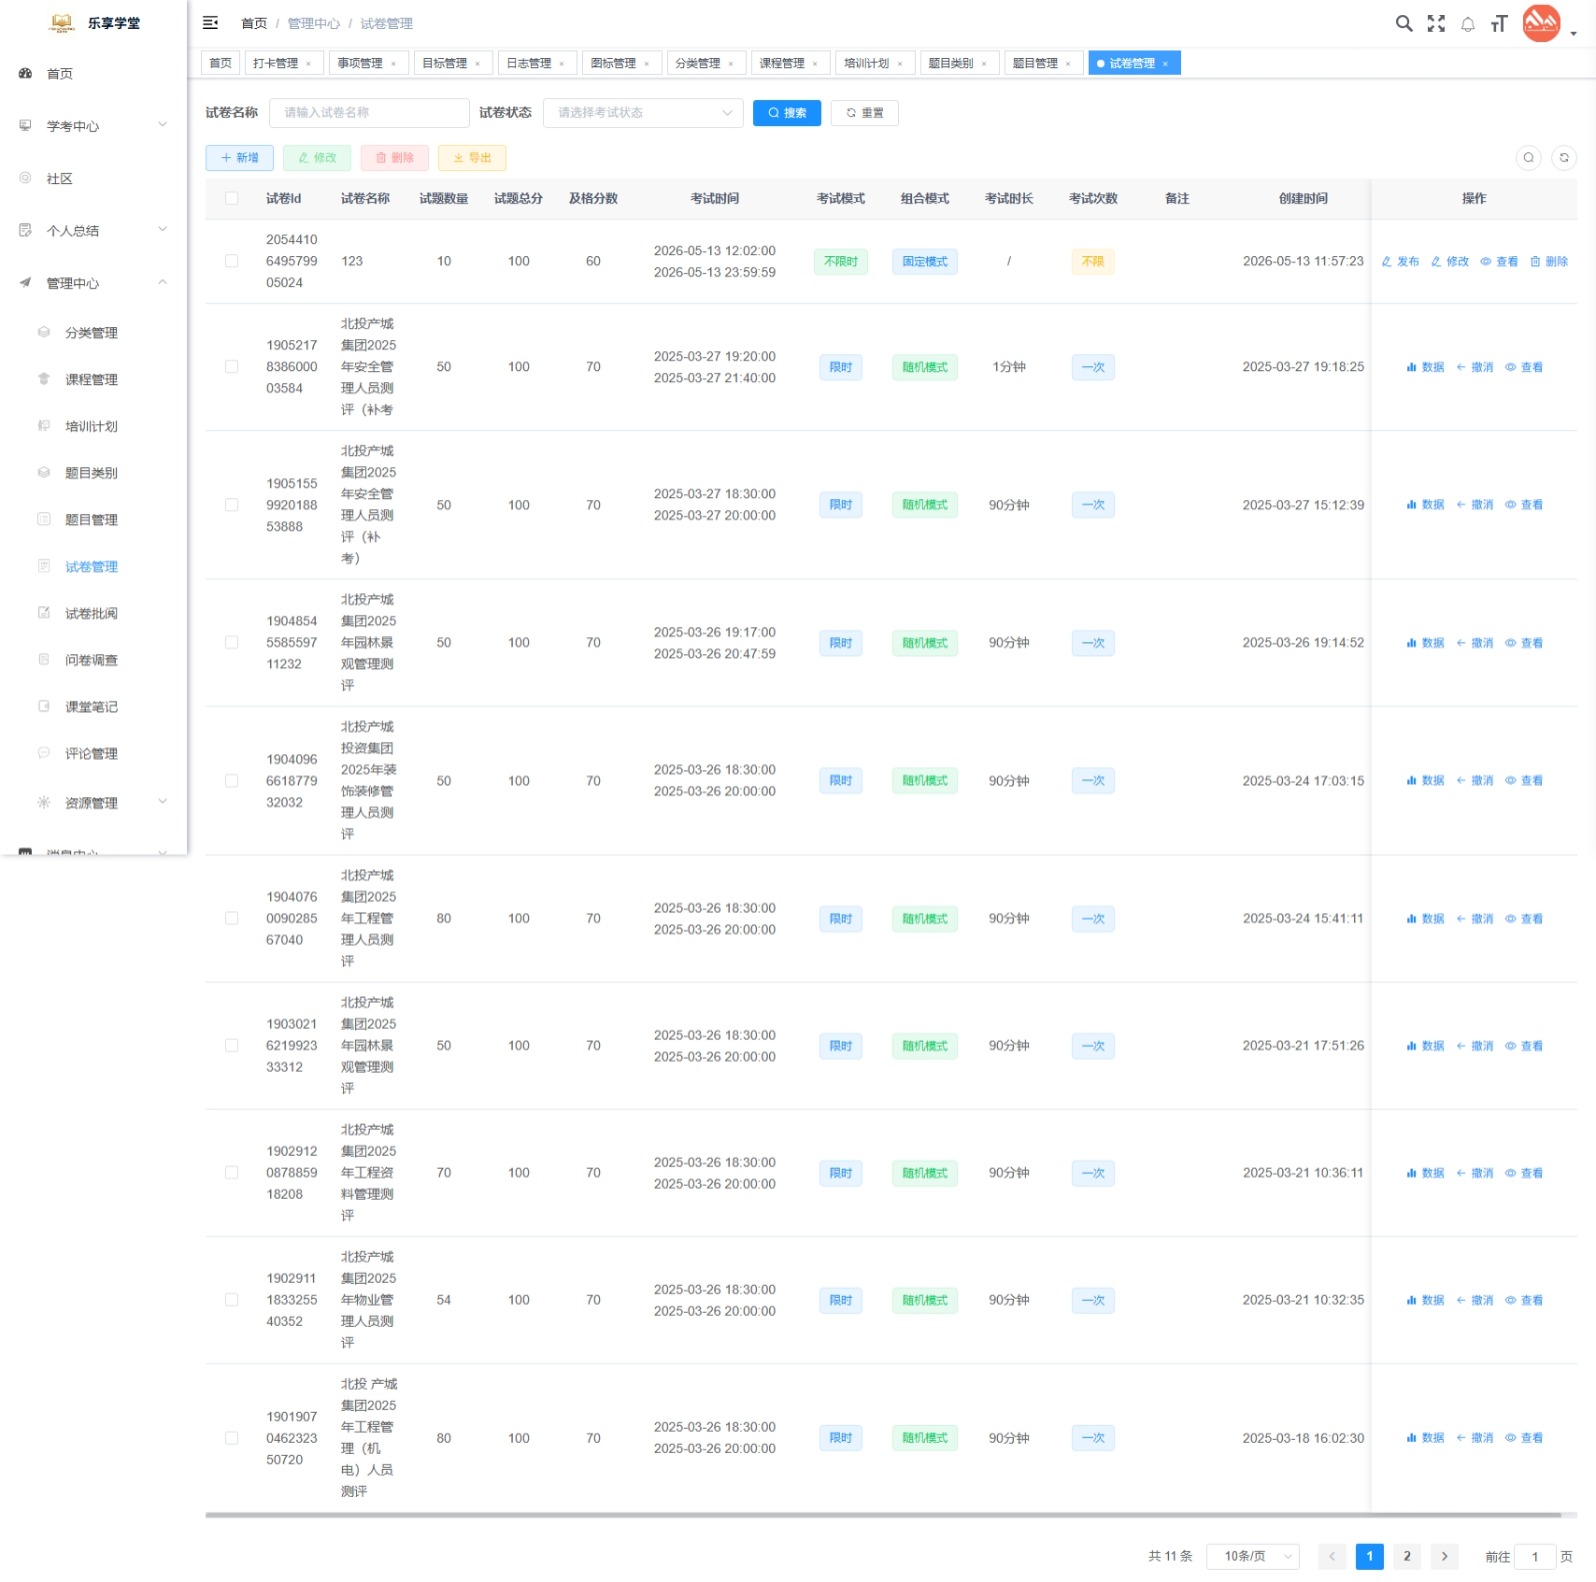
Task: Open the user avatar menu
Action: click(1541, 23)
